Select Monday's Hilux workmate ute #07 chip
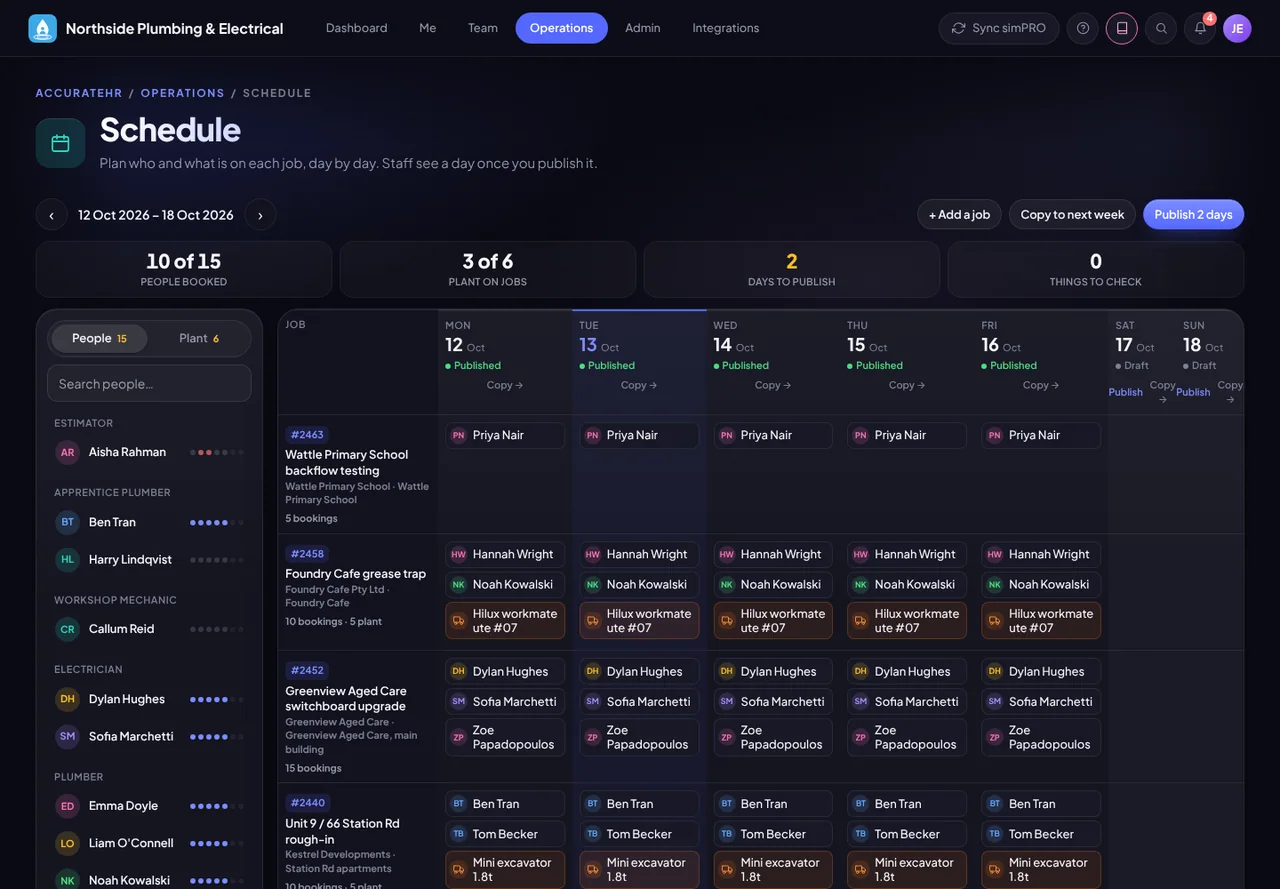The image size is (1280, 889). 505,621
